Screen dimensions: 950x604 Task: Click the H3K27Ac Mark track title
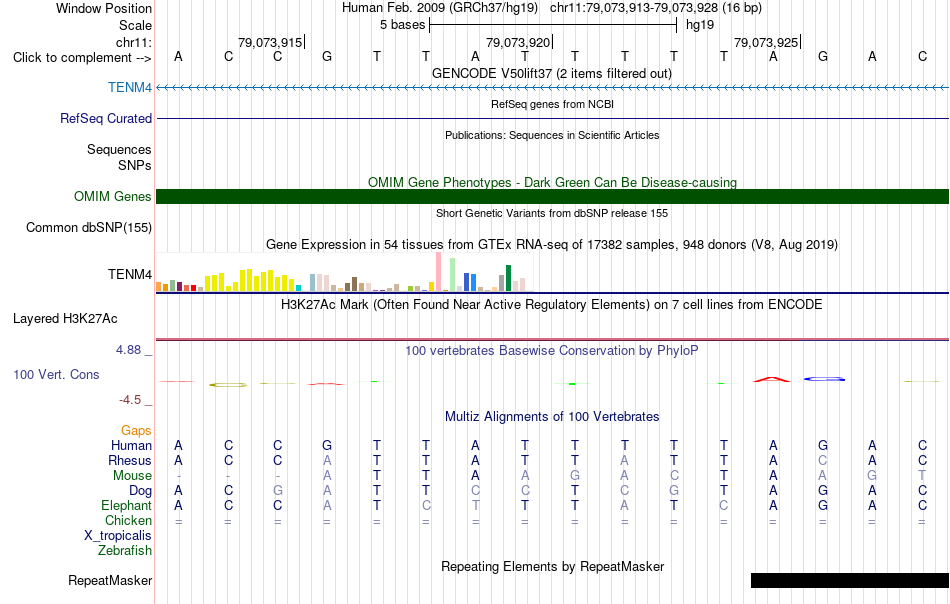(x=552, y=304)
